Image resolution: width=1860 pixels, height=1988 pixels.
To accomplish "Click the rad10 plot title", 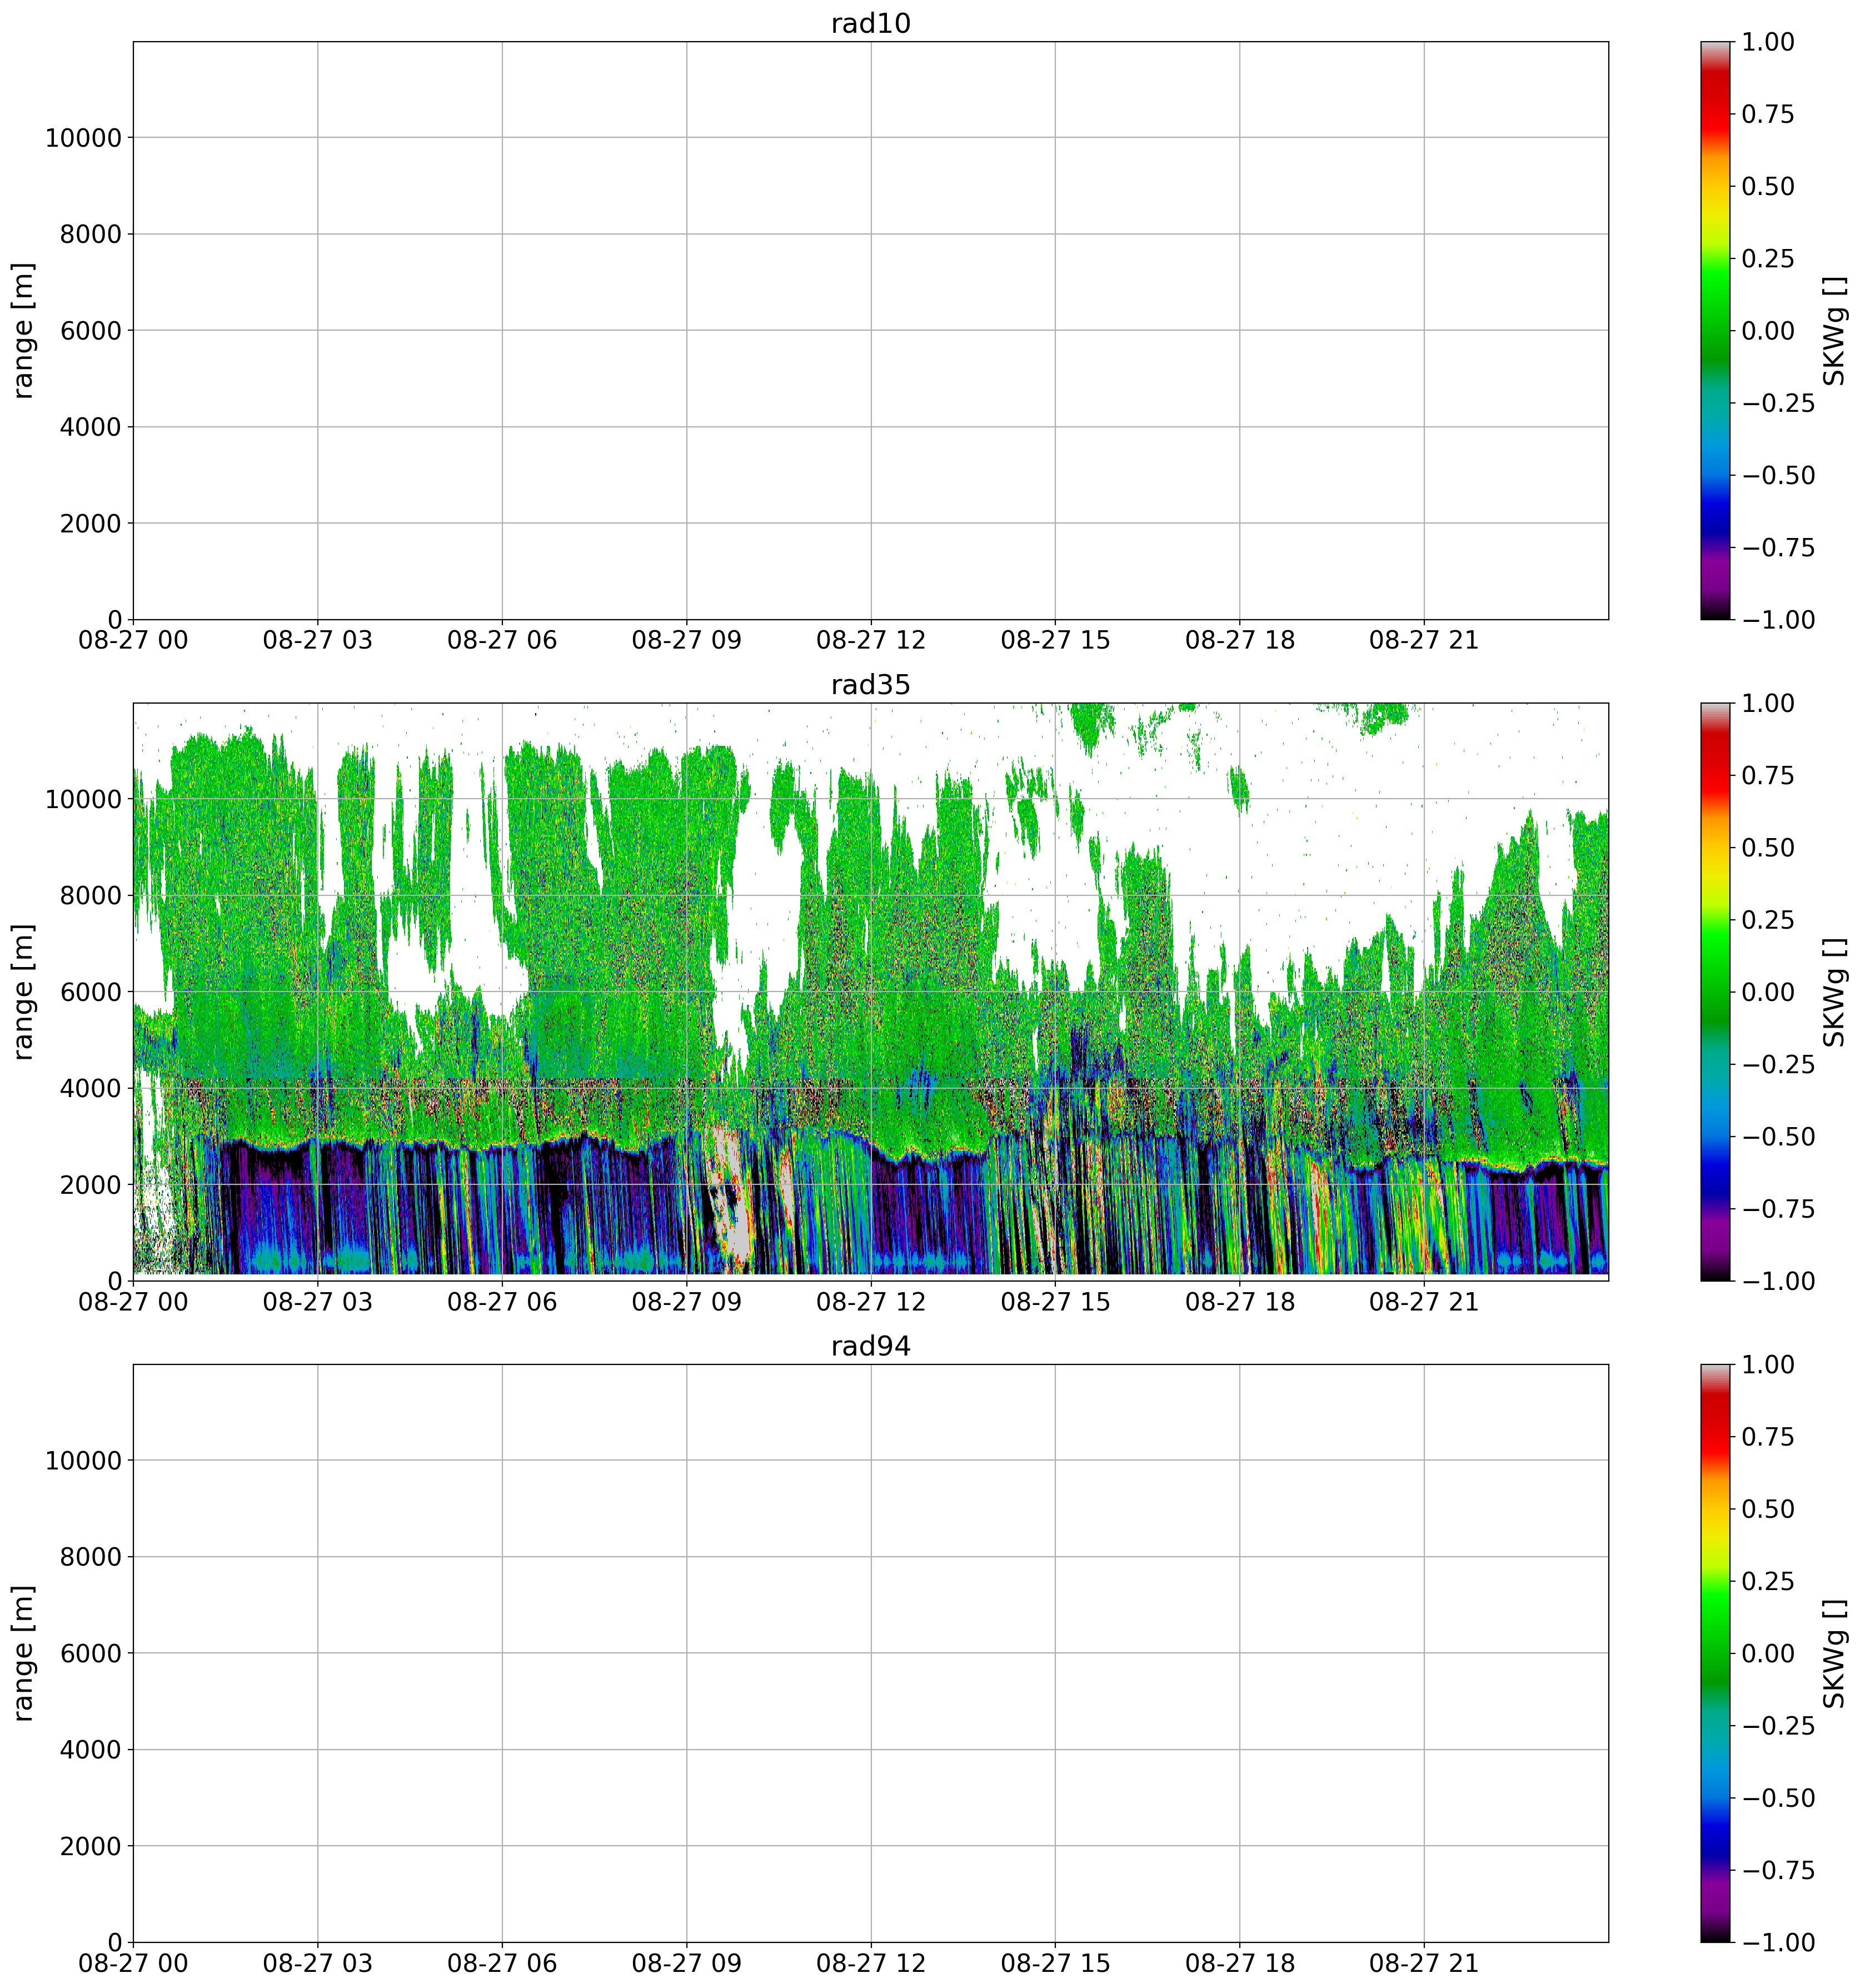I will [870, 24].
